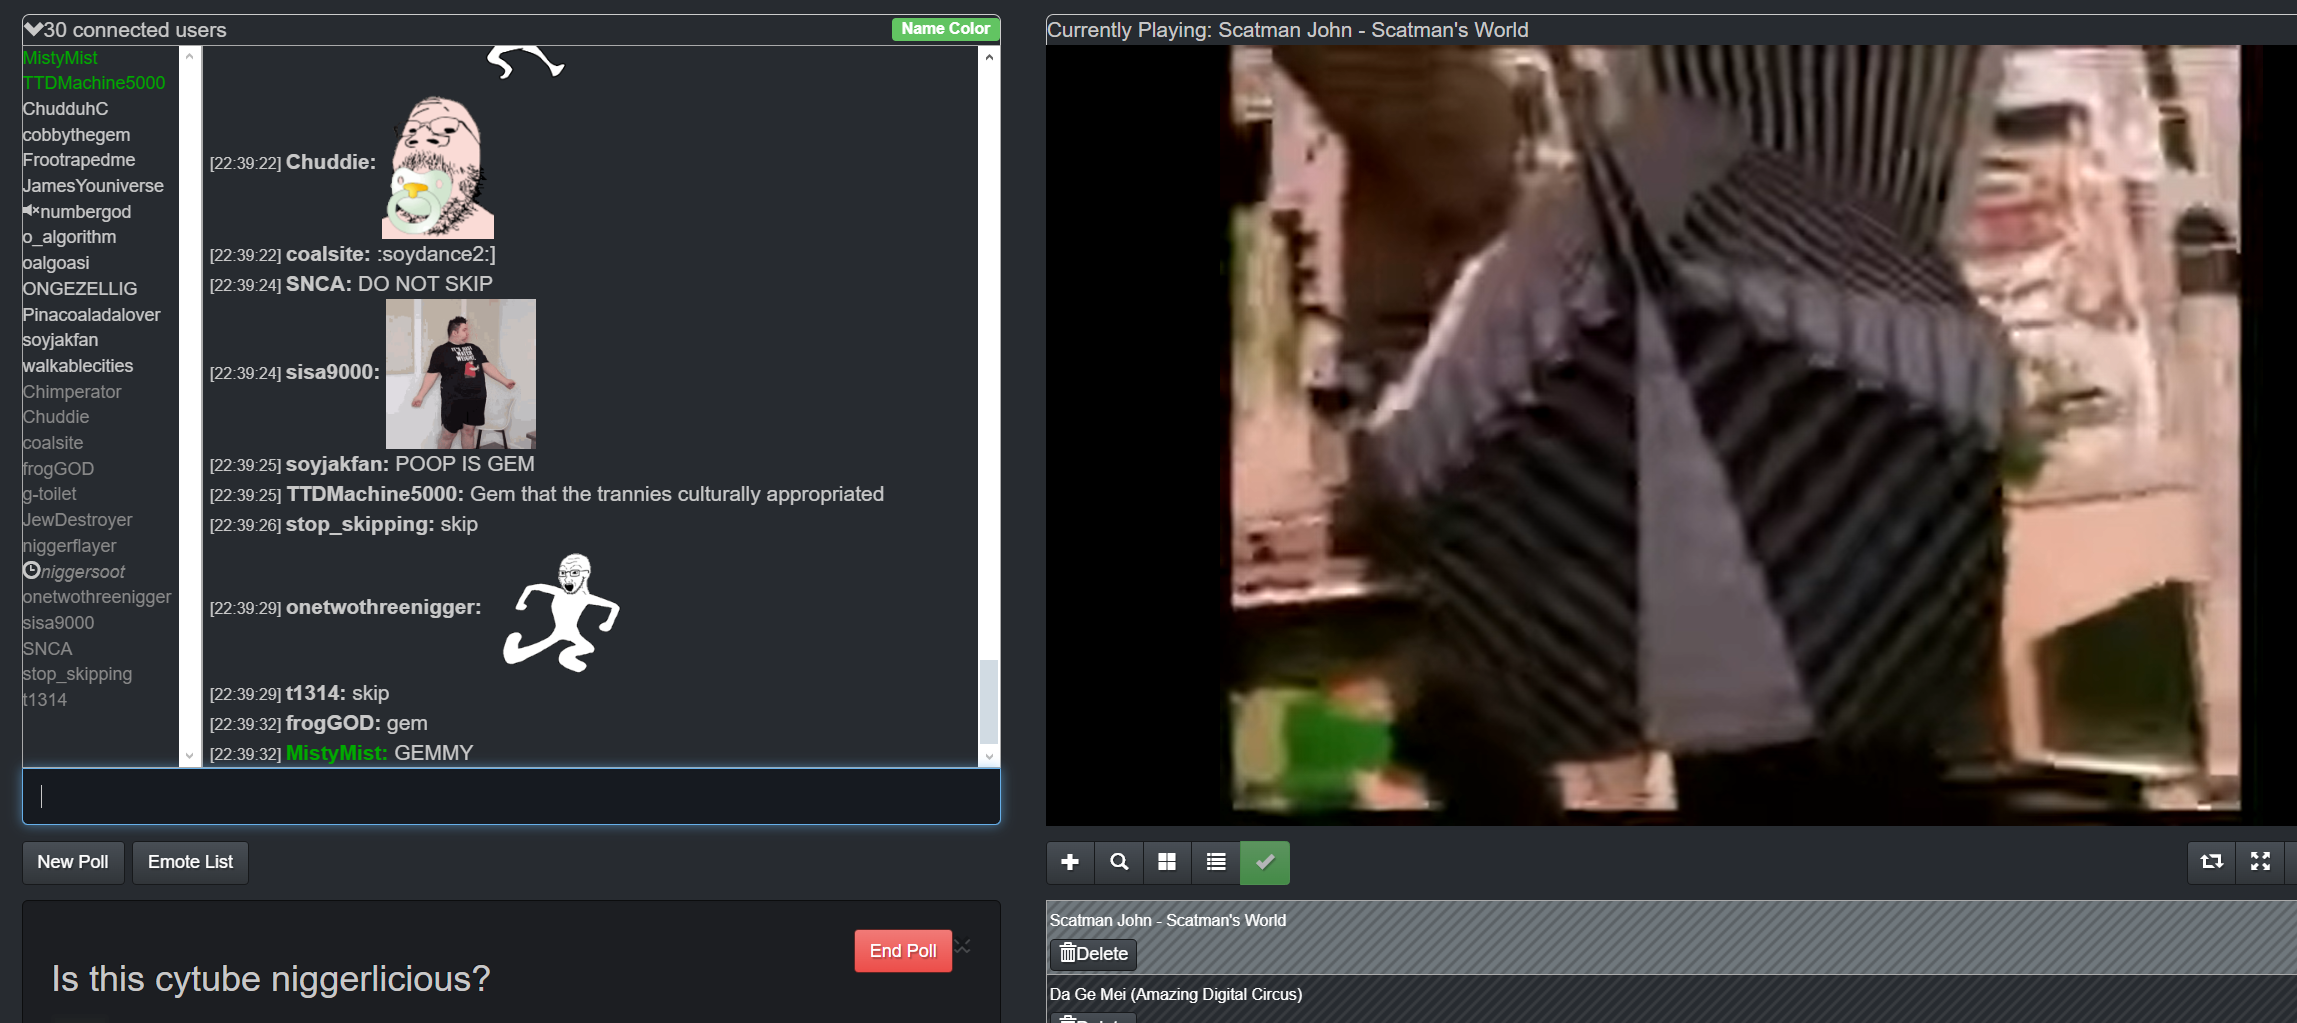The width and height of the screenshot is (2297, 1023).
Task: Select g-toilet in the user list
Action: pyautogui.click(x=49, y=494)
